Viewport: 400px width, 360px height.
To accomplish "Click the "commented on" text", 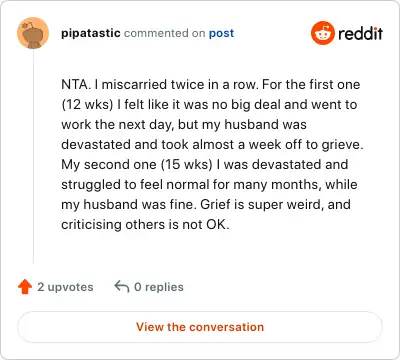I will (164, 33).
